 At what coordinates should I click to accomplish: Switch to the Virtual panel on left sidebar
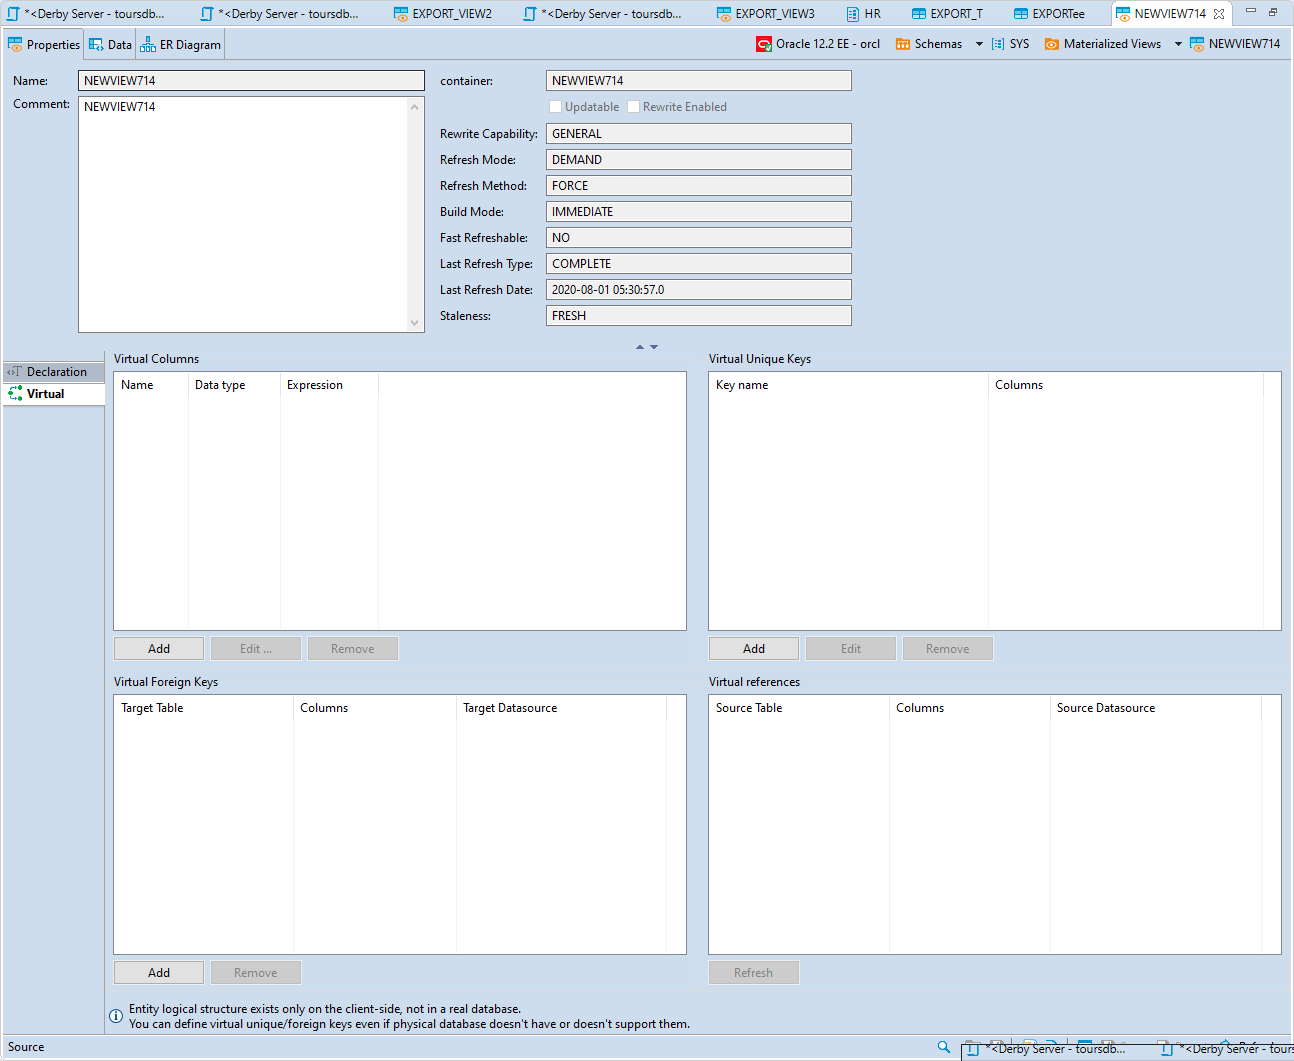click(x=44, y=393)
